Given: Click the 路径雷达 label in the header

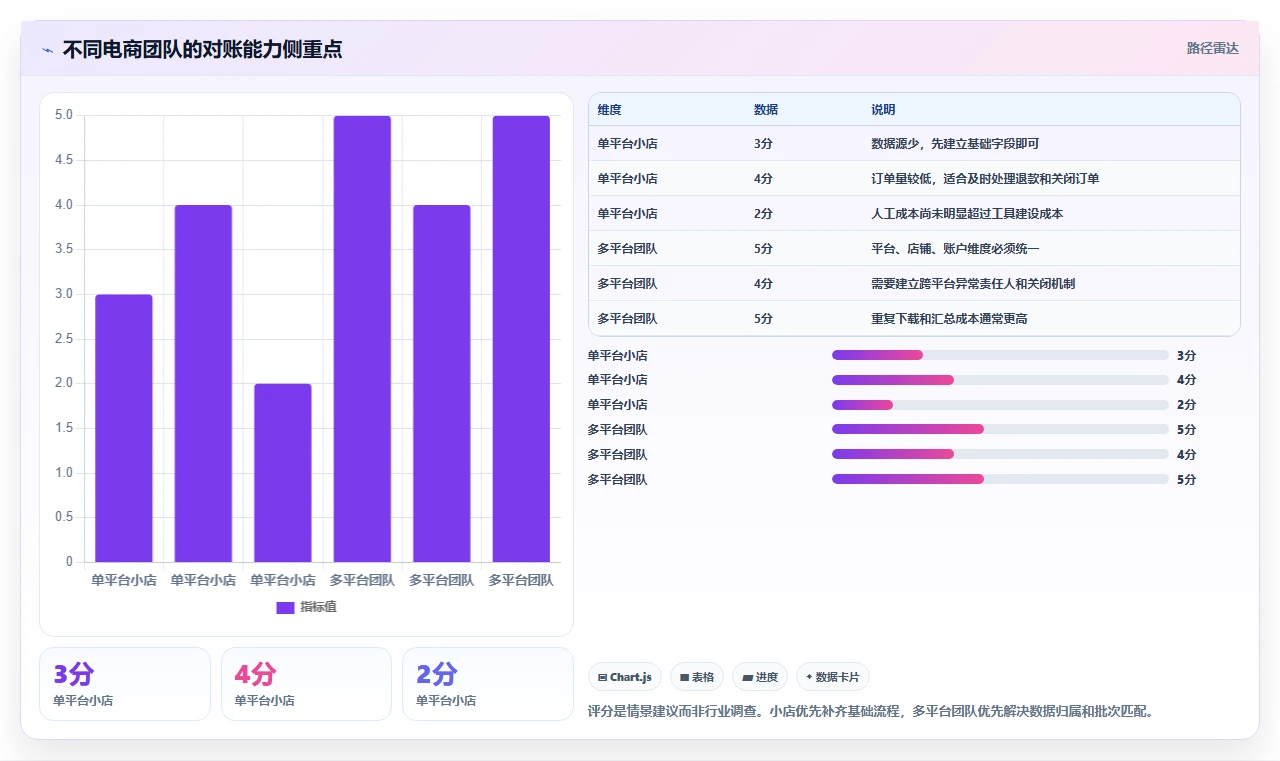Looking at the screenshot, I should (x=1213, y=48).
